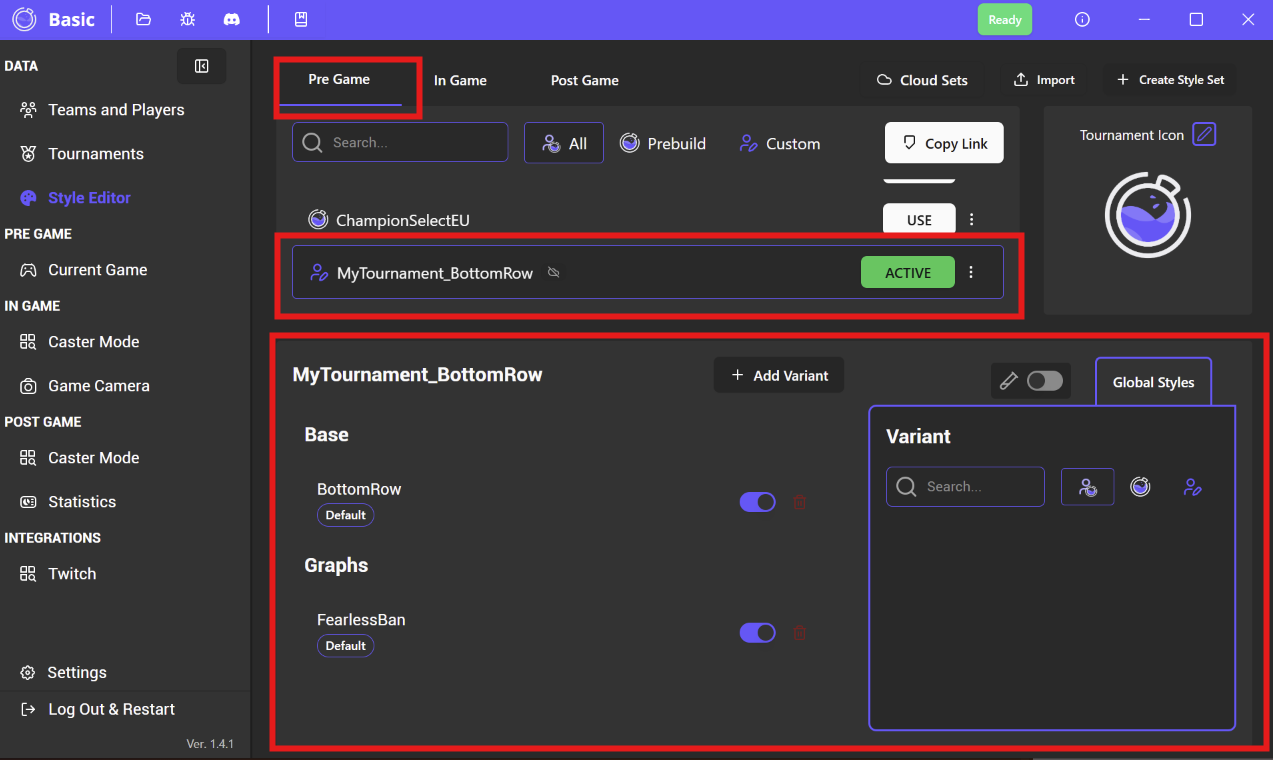This screenshot has width=1273, height=760.
Task: Delete the BottomRow variant trash icon
Action: (x=799, y=502)
